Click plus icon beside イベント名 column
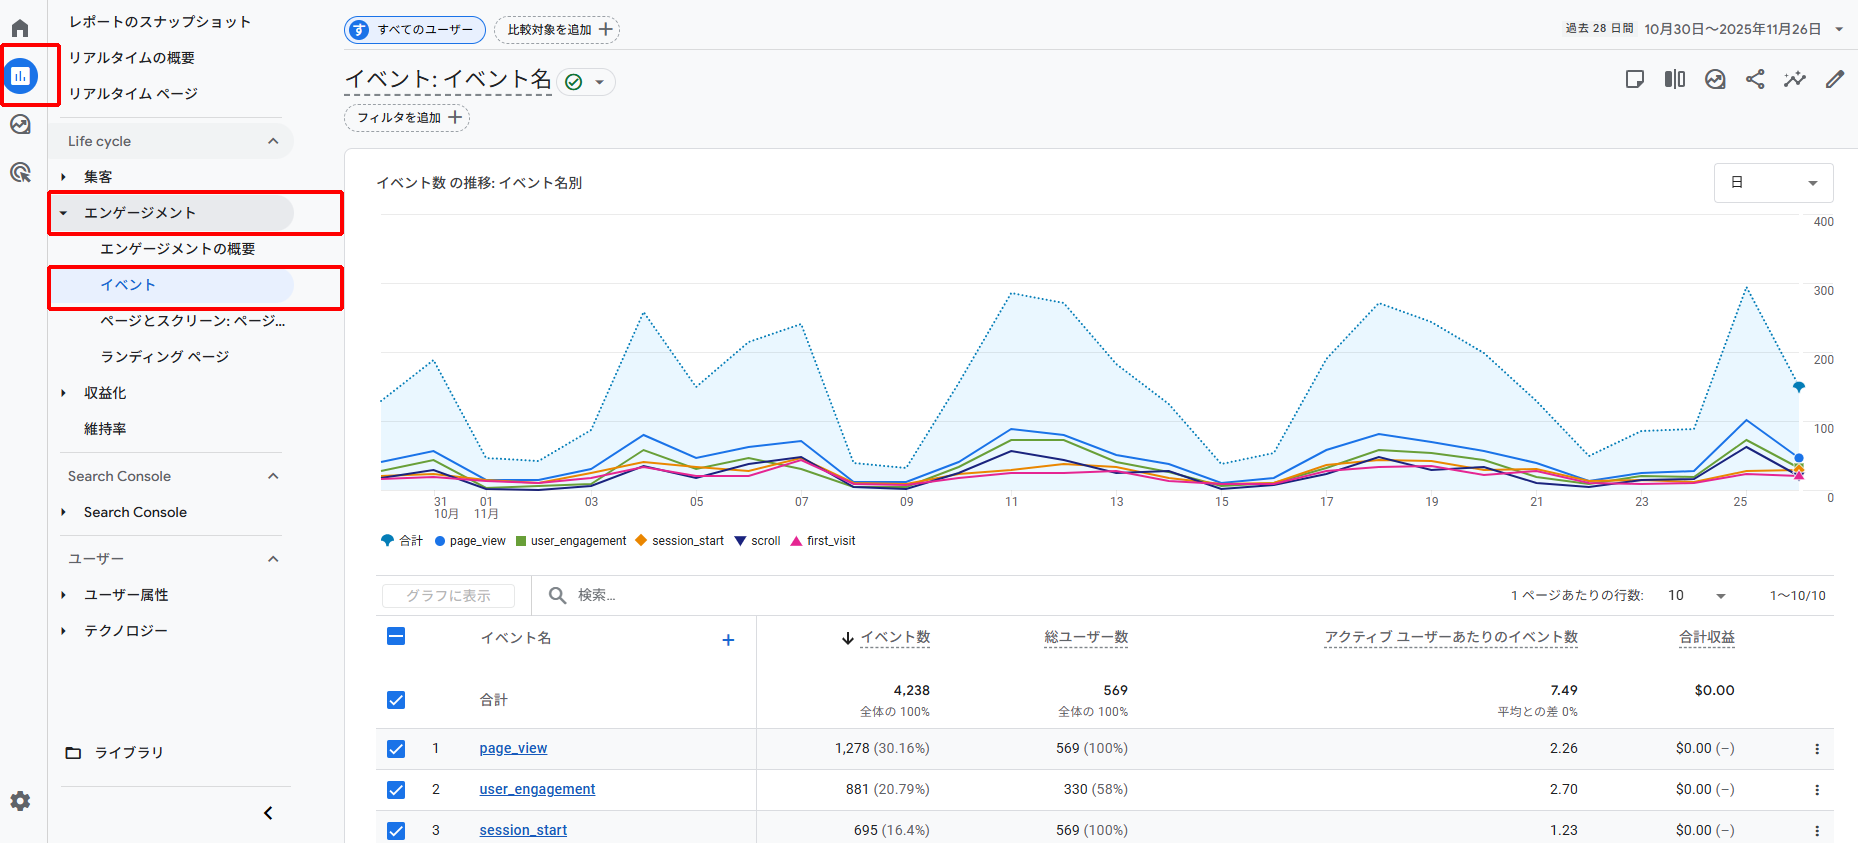Screen dimensions: 1858x843 coord(728,640)
